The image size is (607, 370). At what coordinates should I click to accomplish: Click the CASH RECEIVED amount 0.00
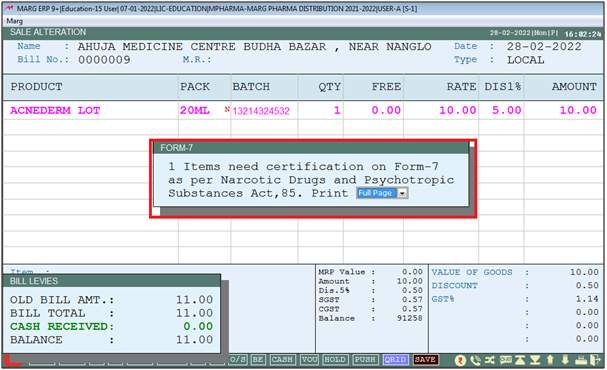click(198, 327)
